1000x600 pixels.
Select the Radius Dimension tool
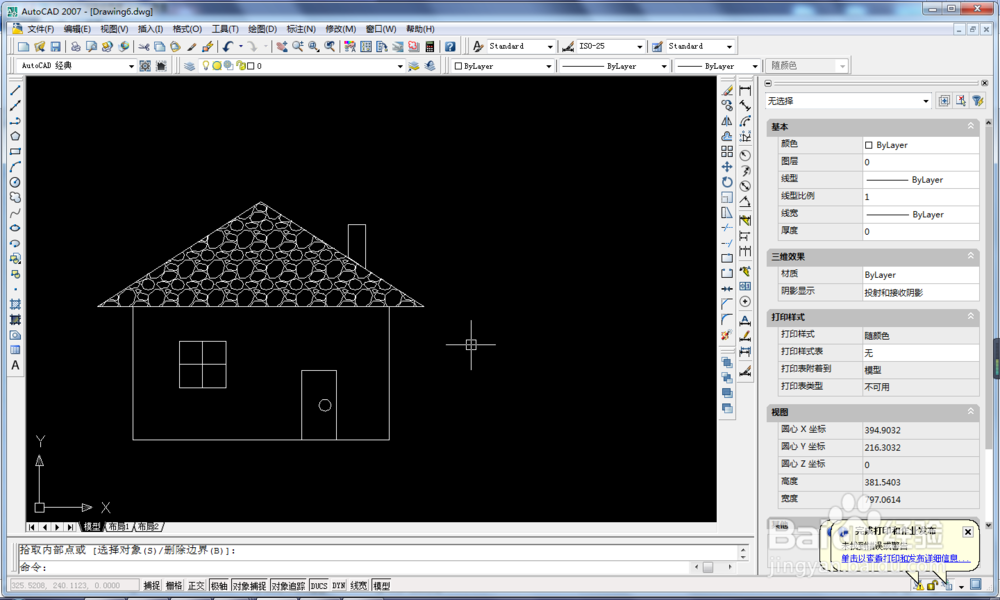[x=745, y=156]
